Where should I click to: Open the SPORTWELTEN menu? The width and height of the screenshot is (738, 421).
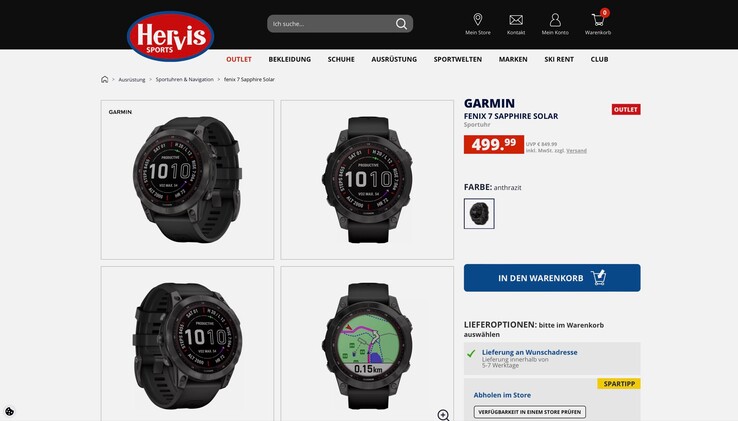(x=457, y=59)
